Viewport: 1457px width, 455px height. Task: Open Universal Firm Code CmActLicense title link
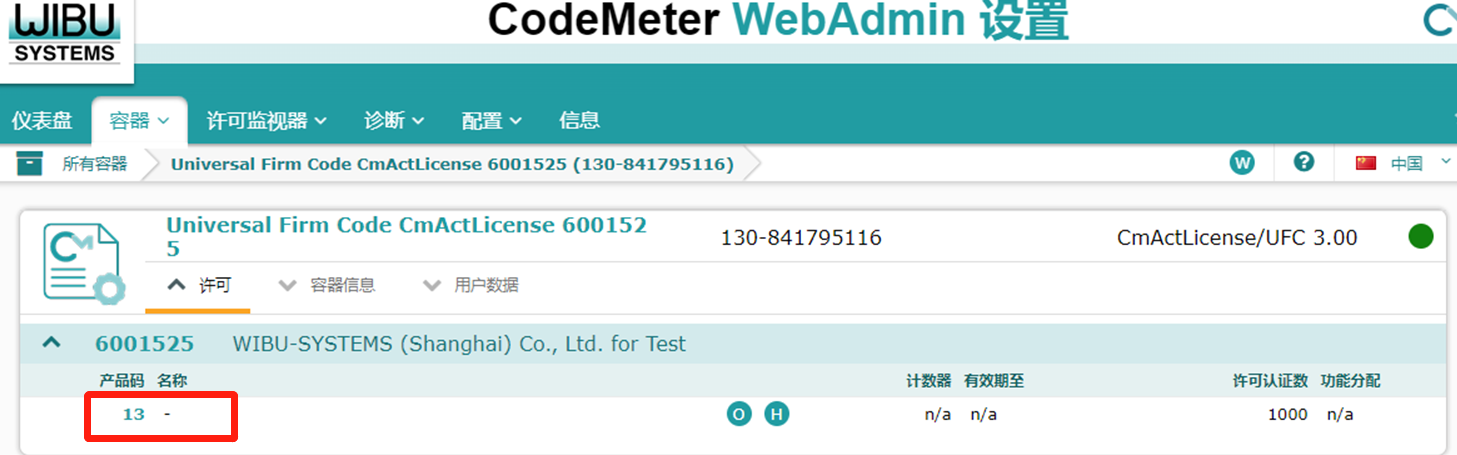pyautogui.click(x=407, y=237)
